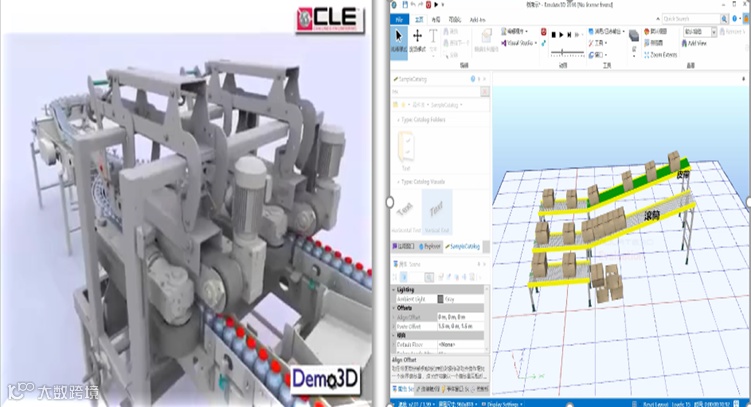Open the first dropdown in the tools group
The image size is (751, 407).
point(606,32)
